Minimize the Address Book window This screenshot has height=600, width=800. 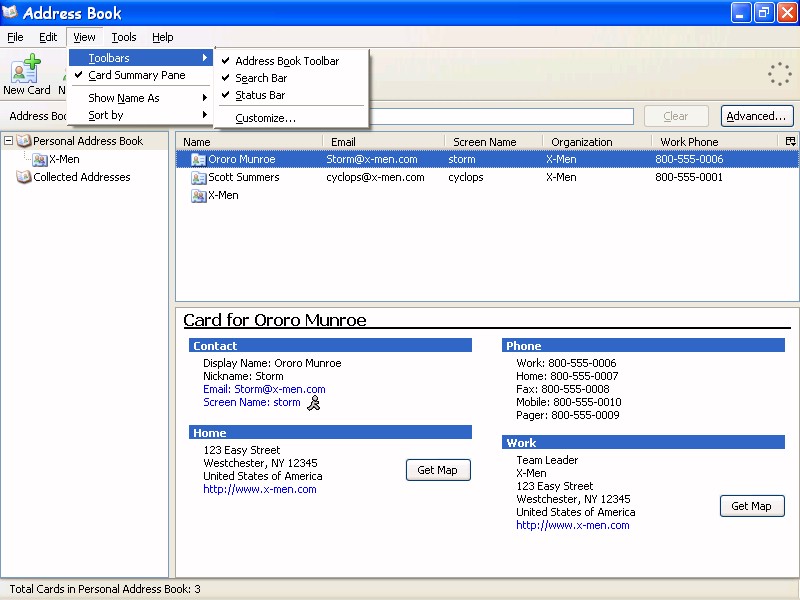click(741, 13)
